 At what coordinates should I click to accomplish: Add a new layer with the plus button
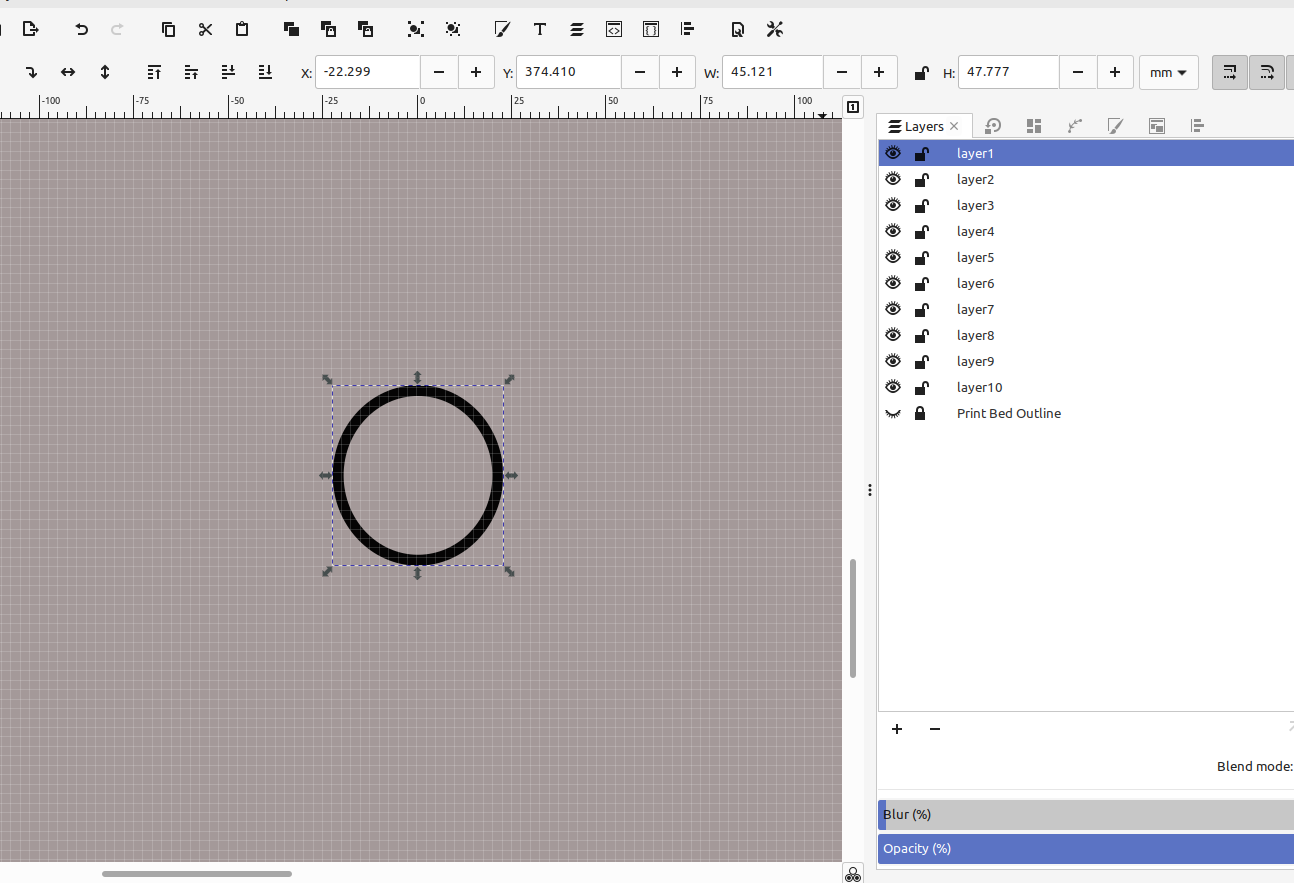coord(896,729)
